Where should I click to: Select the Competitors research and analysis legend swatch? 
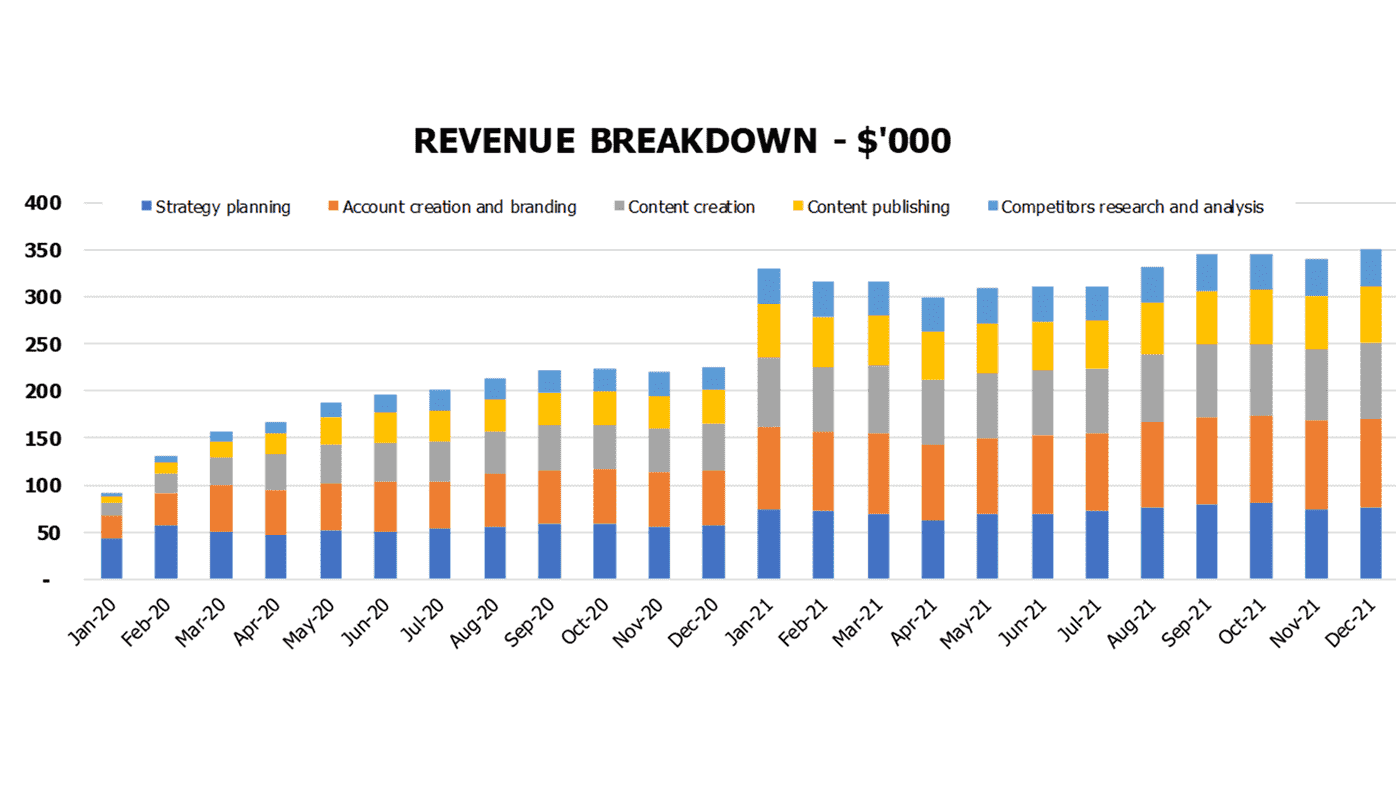tap(993, 206)
